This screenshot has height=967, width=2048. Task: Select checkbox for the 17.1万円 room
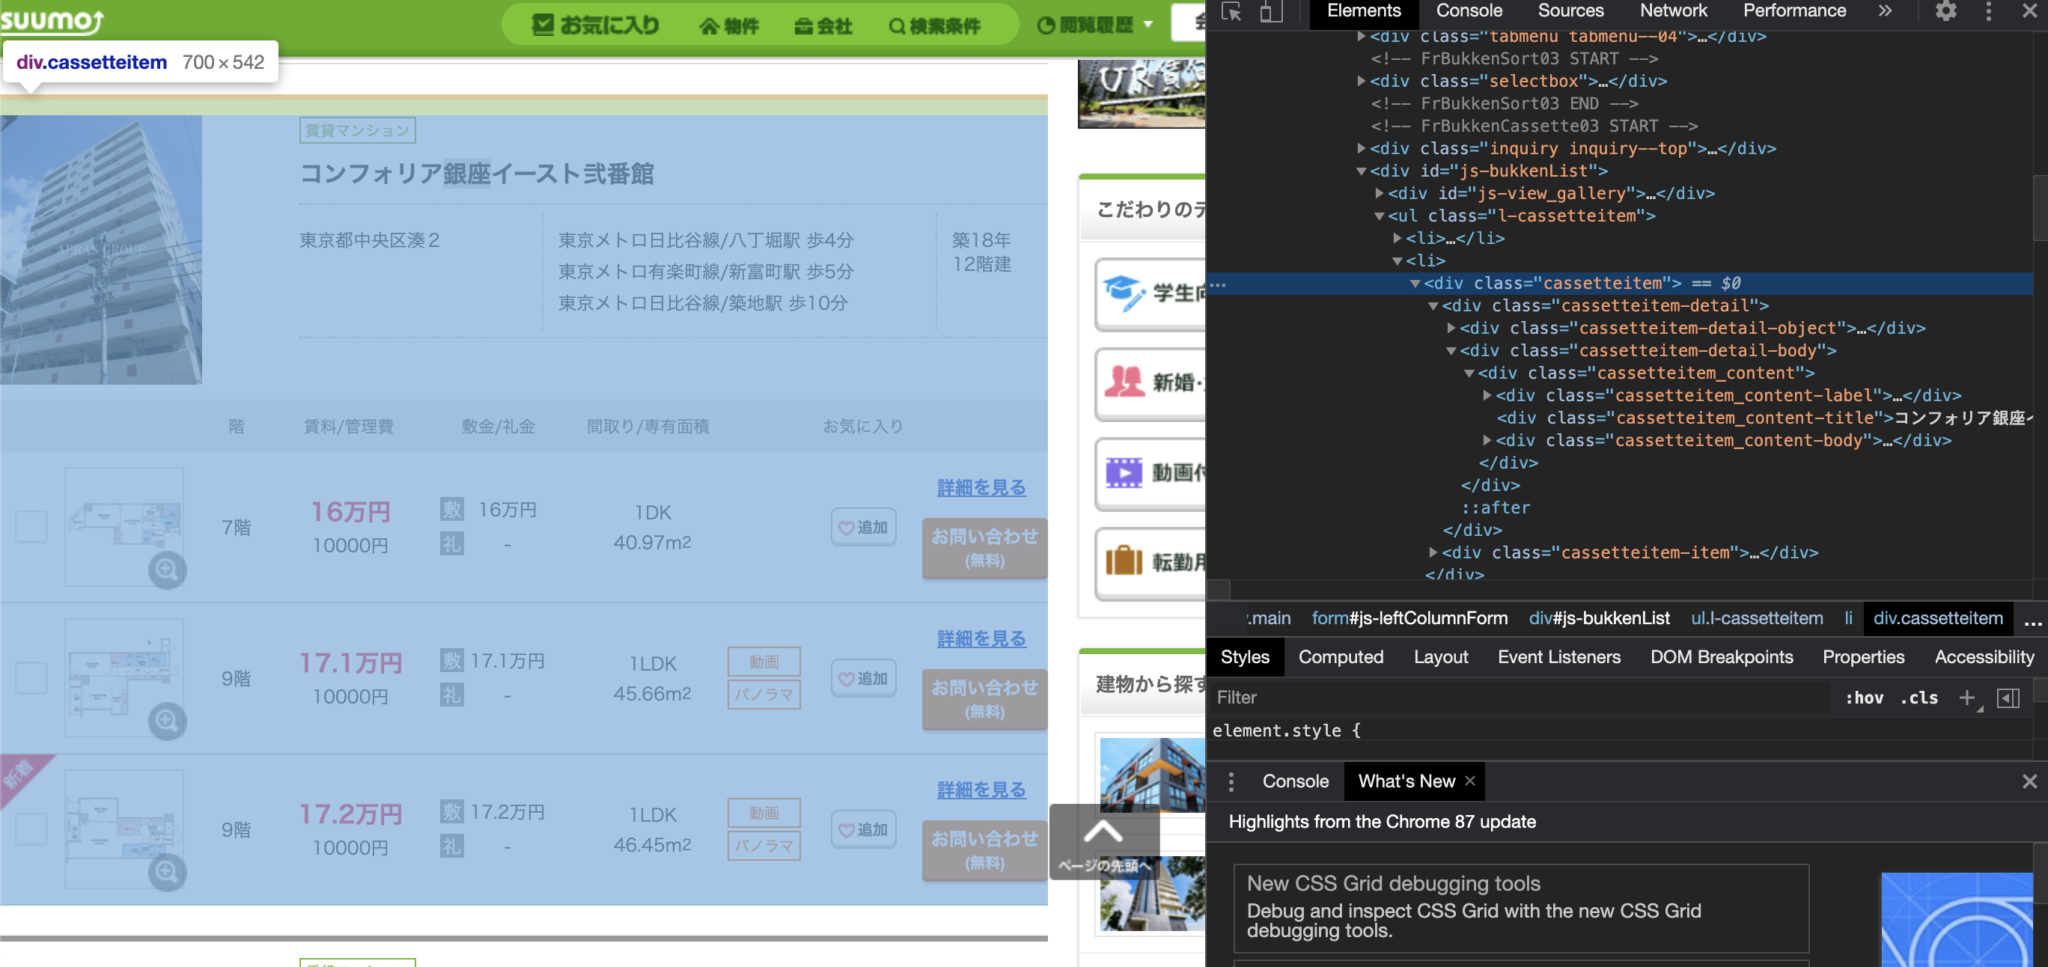tap(31, 677)
